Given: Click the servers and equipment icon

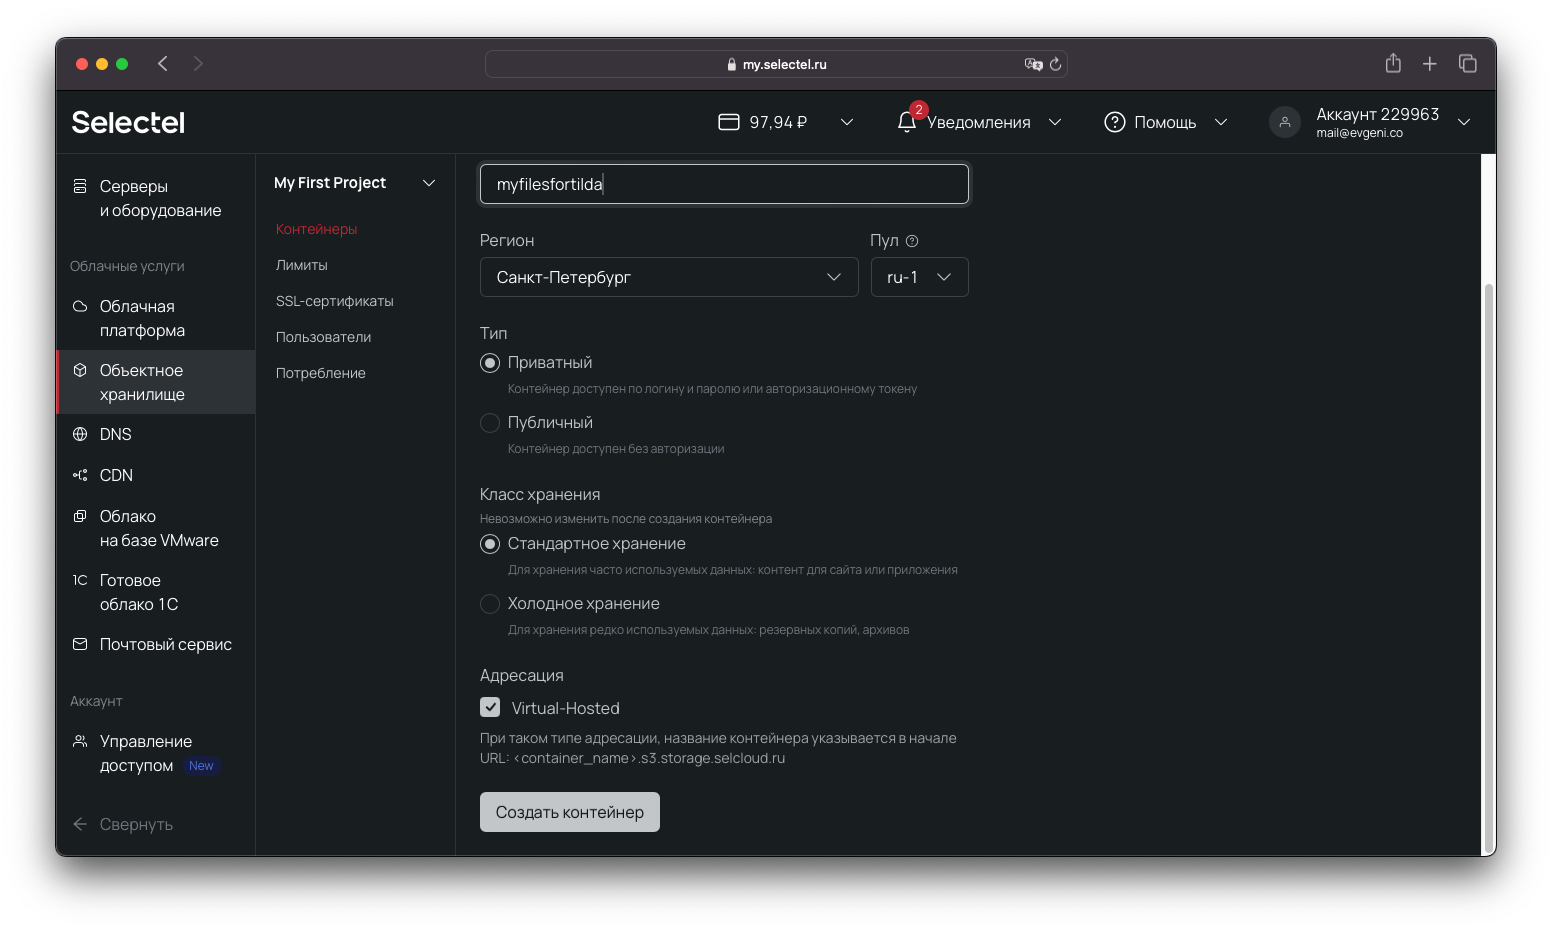Looking at the screenshot, I should tap(80, 186).
